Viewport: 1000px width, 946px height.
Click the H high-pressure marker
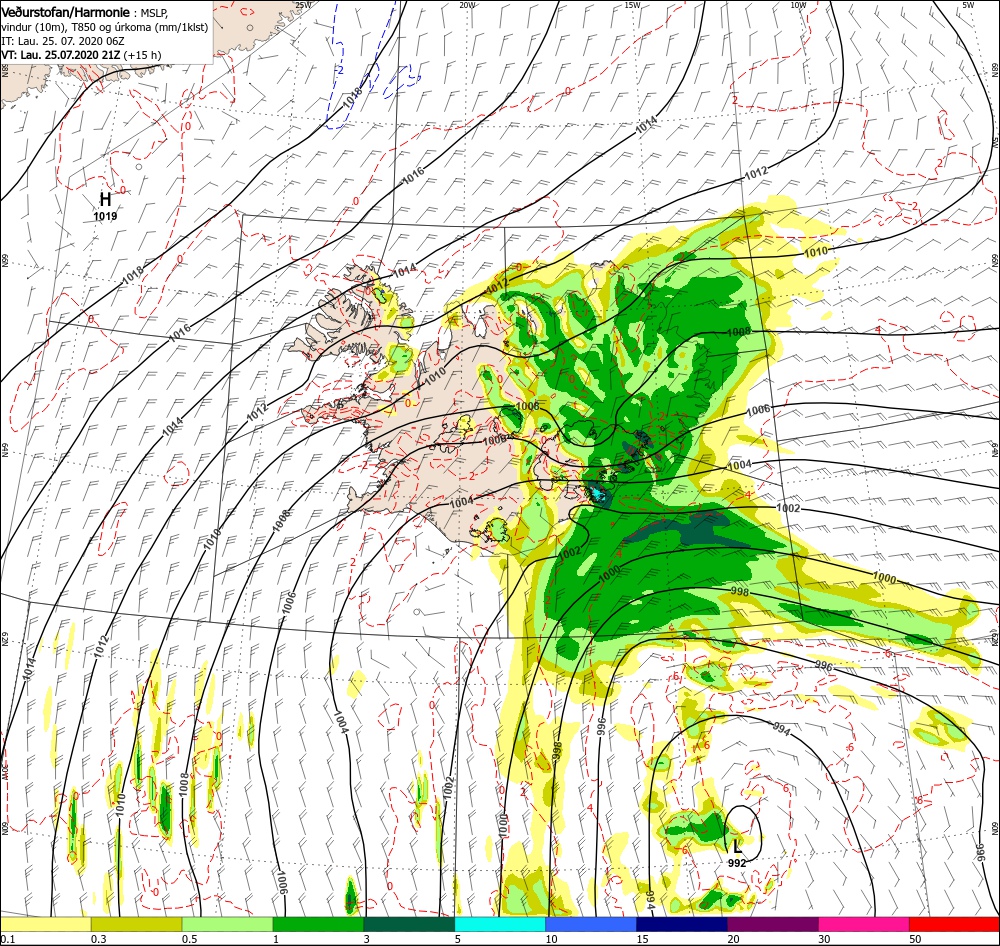(x=105, y=200)
